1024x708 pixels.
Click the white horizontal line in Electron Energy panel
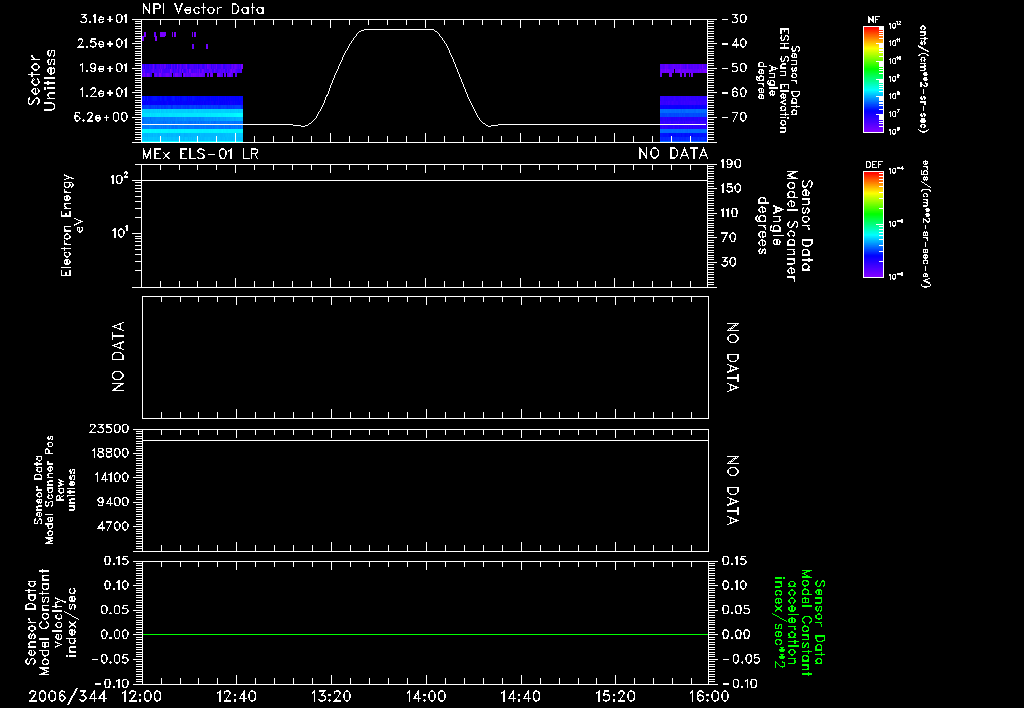[425, 181]
